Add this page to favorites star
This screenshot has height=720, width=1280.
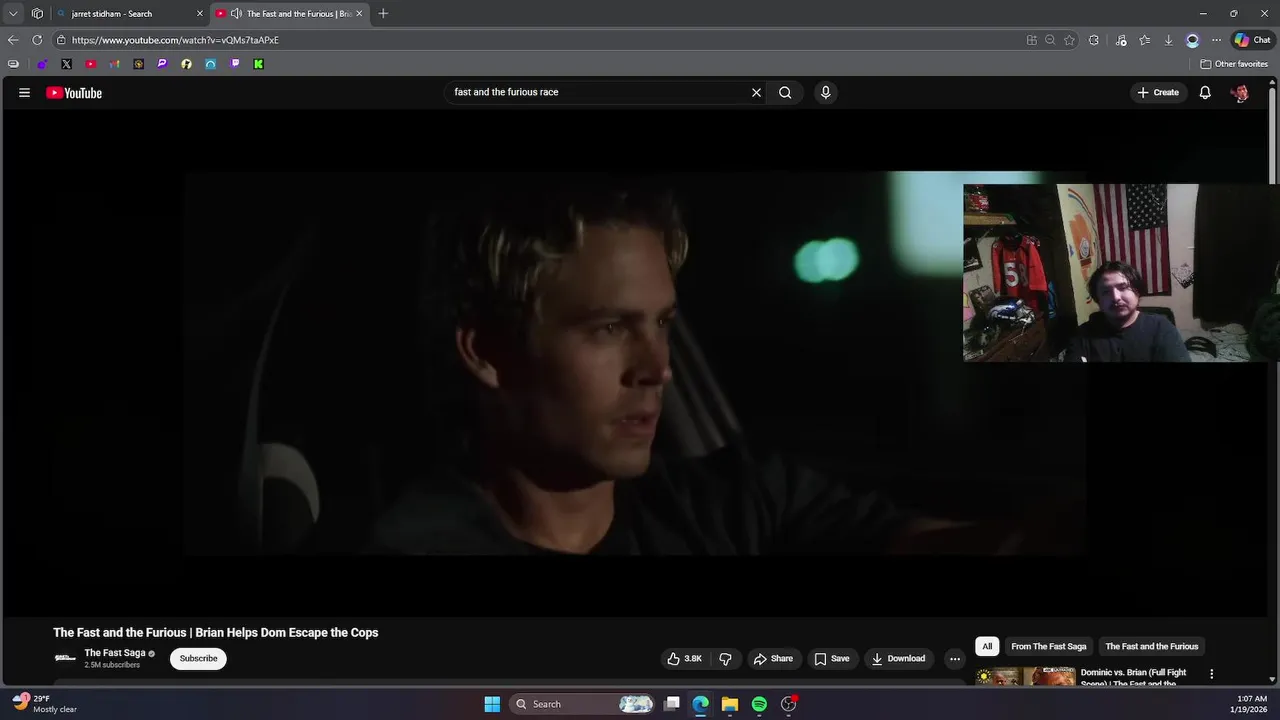pos(1069,40)
